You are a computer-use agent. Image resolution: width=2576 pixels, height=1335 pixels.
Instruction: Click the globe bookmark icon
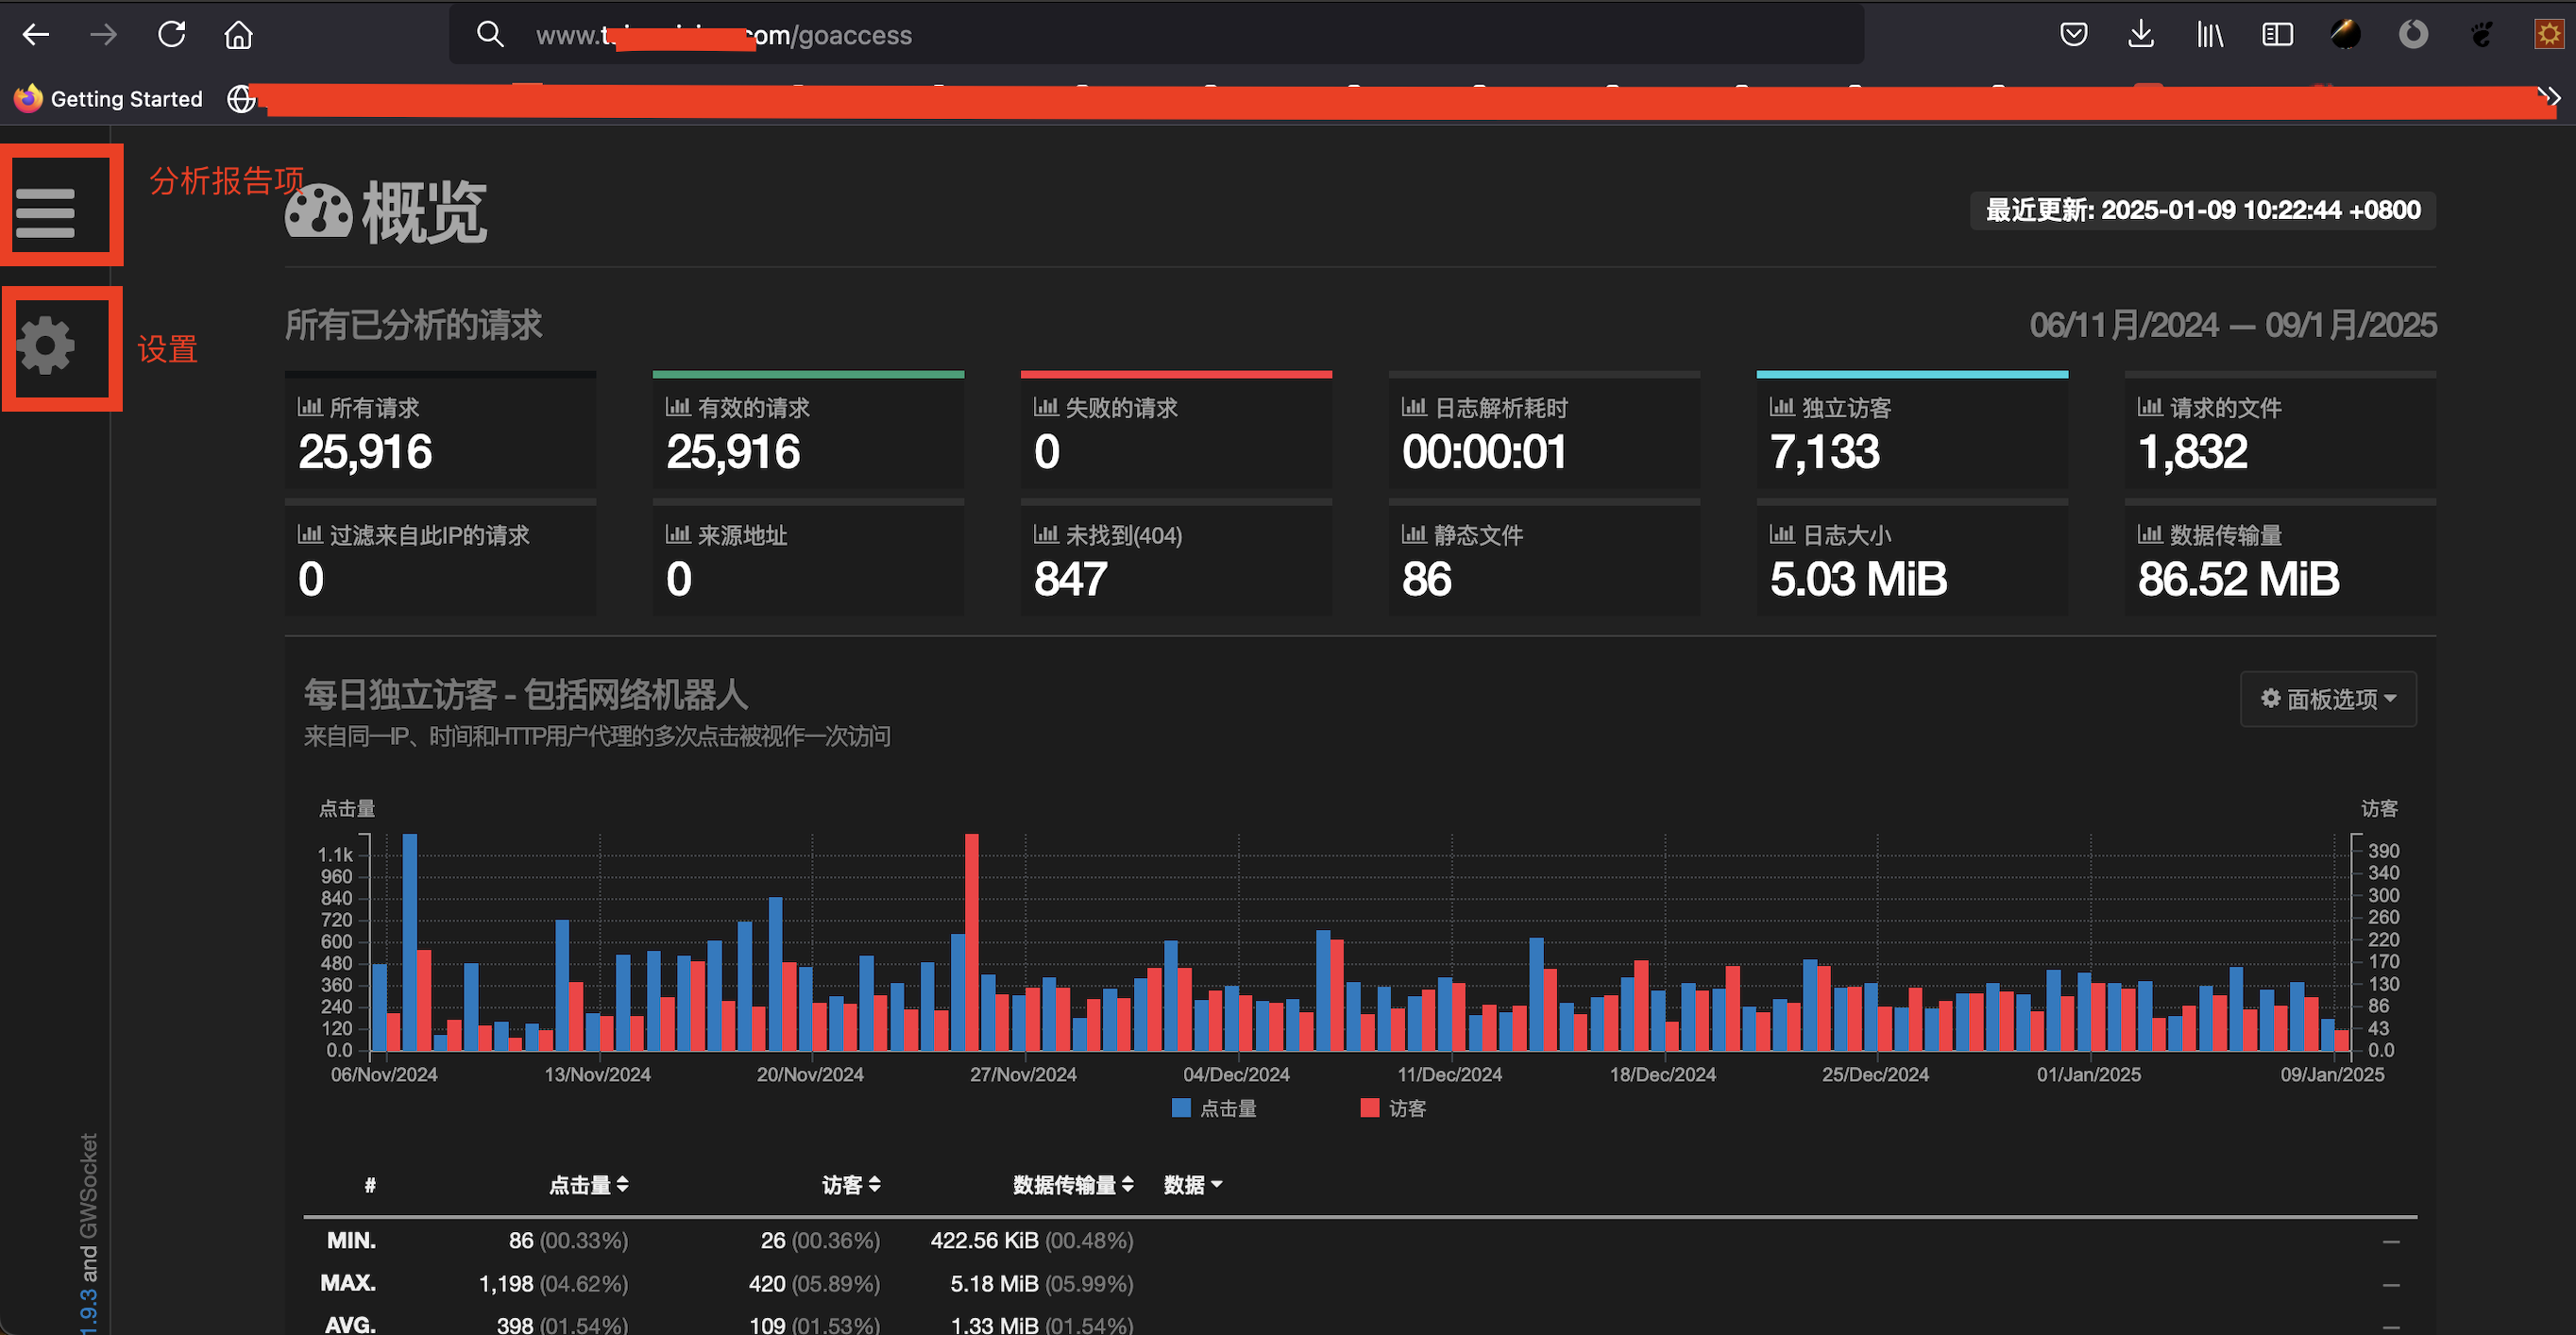click(241, 98)
